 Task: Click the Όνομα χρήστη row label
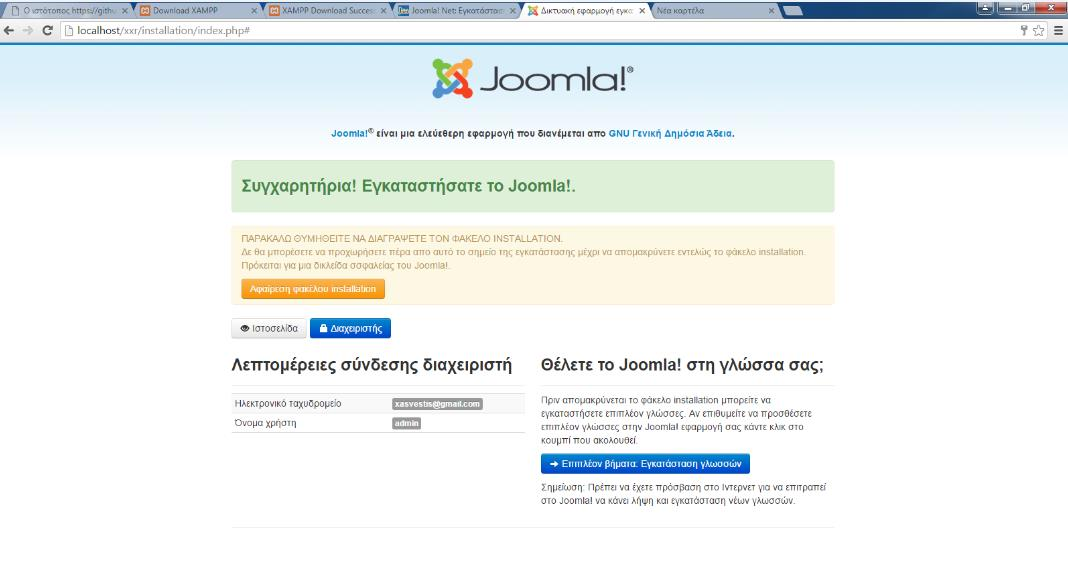click(265, 423)
